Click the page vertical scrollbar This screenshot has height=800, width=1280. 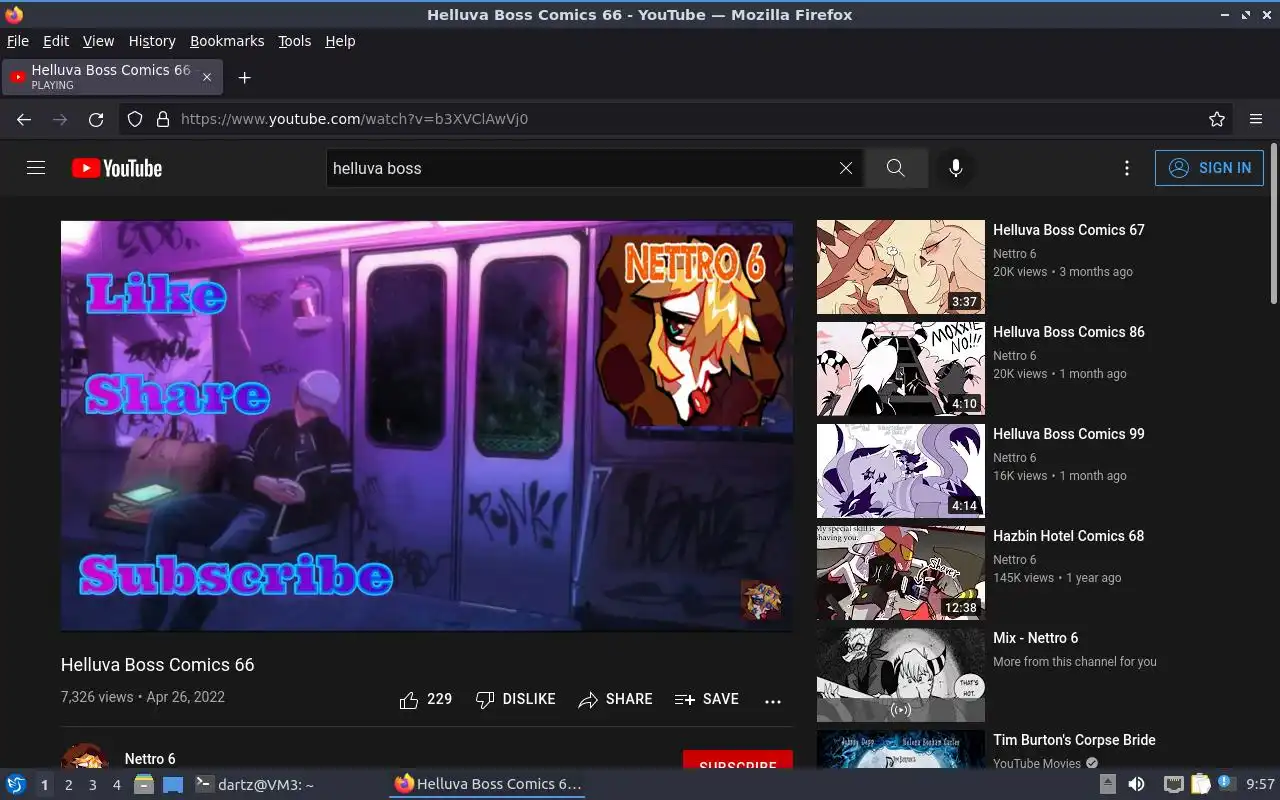[1273, 226]
